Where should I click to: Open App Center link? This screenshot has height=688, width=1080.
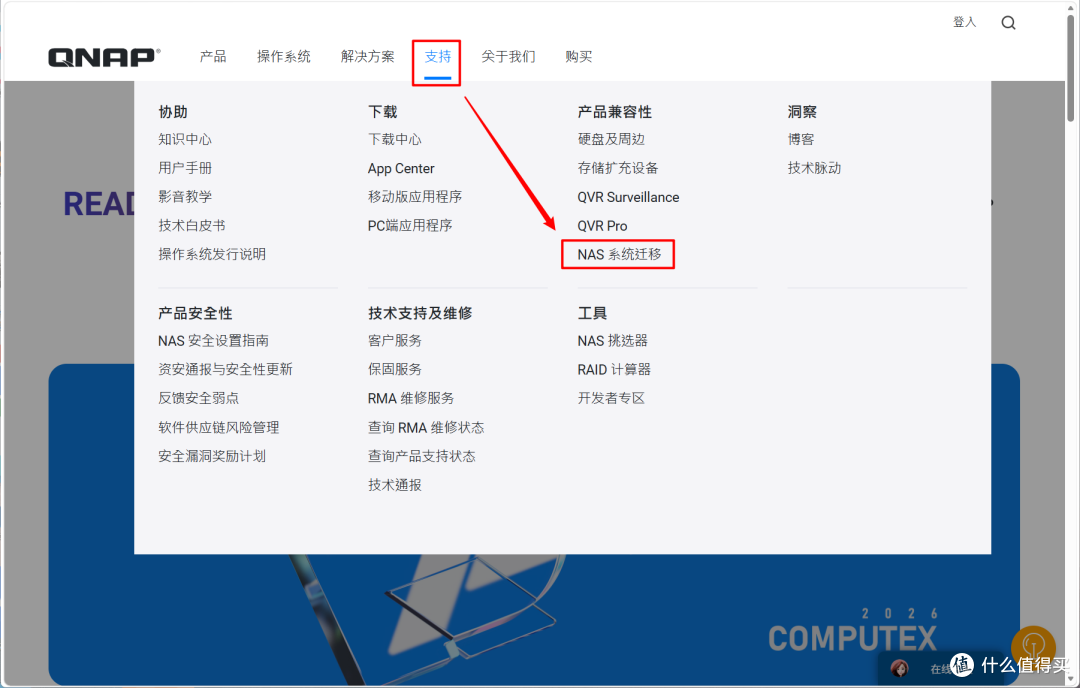[401, 169]
